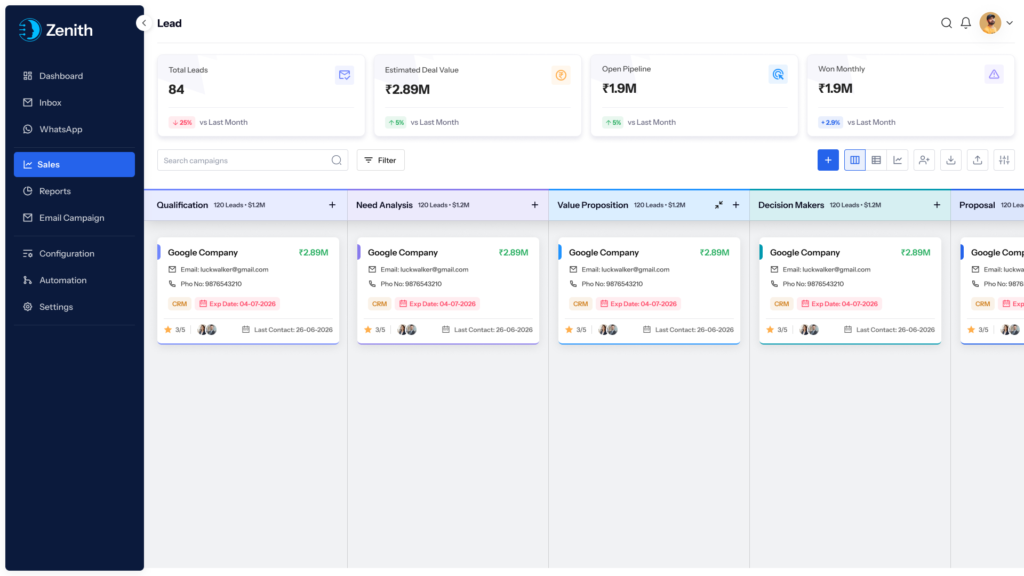Click ₹2.89M value on Value Proposition card

[x=714, y=253]
